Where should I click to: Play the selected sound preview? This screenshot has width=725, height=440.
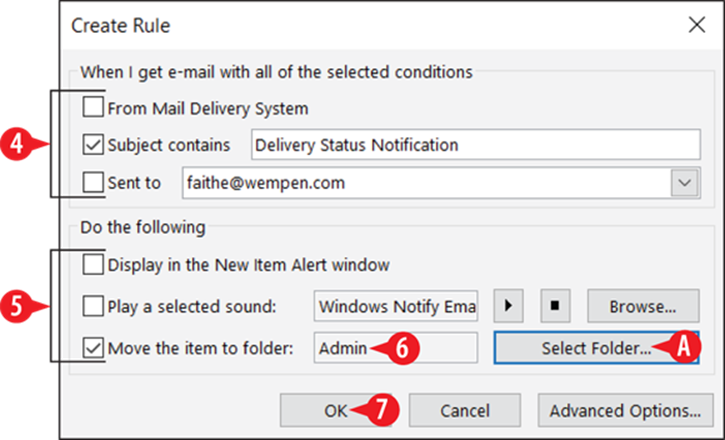click(508, 306)
